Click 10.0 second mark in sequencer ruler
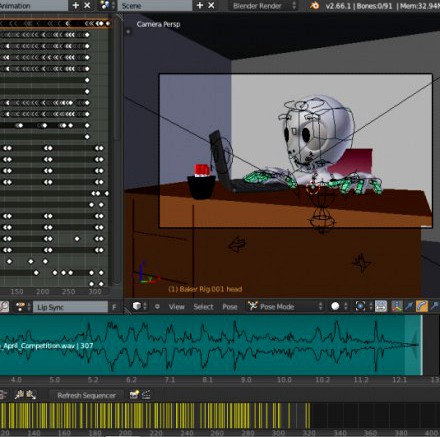 tap(284, 380)
